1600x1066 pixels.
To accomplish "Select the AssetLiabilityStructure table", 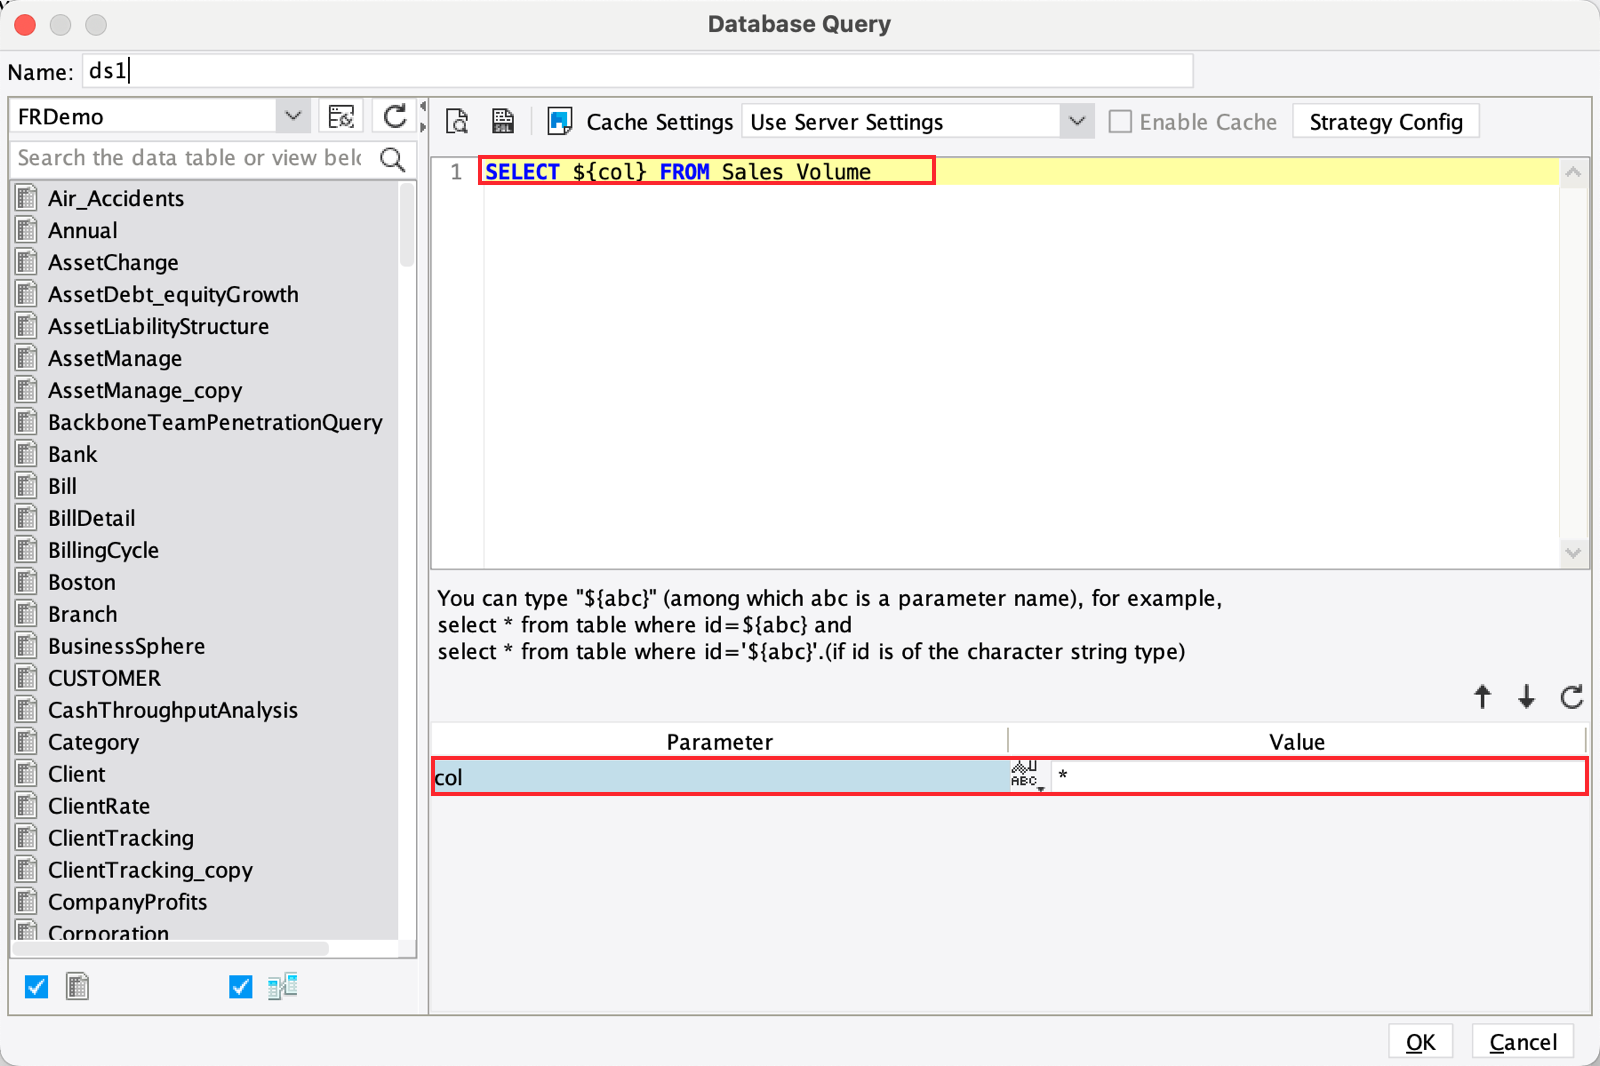I will pos(158,326).
